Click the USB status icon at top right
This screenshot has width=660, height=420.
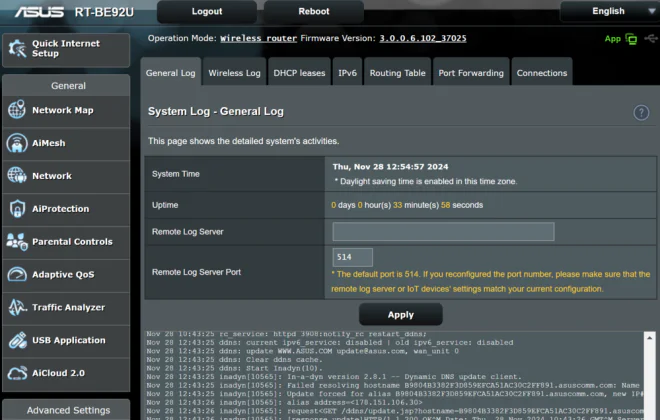tap(651, 39)
